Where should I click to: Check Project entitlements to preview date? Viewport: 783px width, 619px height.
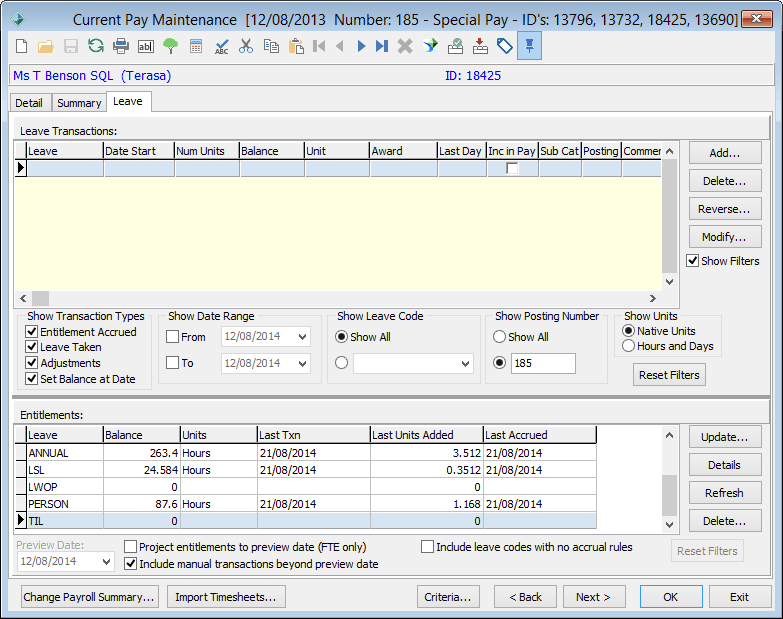[x=130, y=547]
